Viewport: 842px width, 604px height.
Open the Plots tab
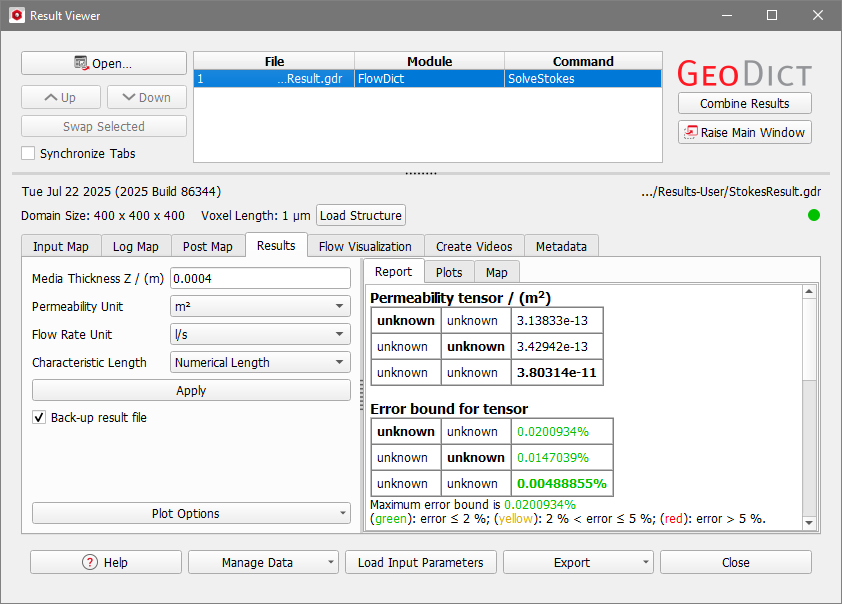pos(449,272)
